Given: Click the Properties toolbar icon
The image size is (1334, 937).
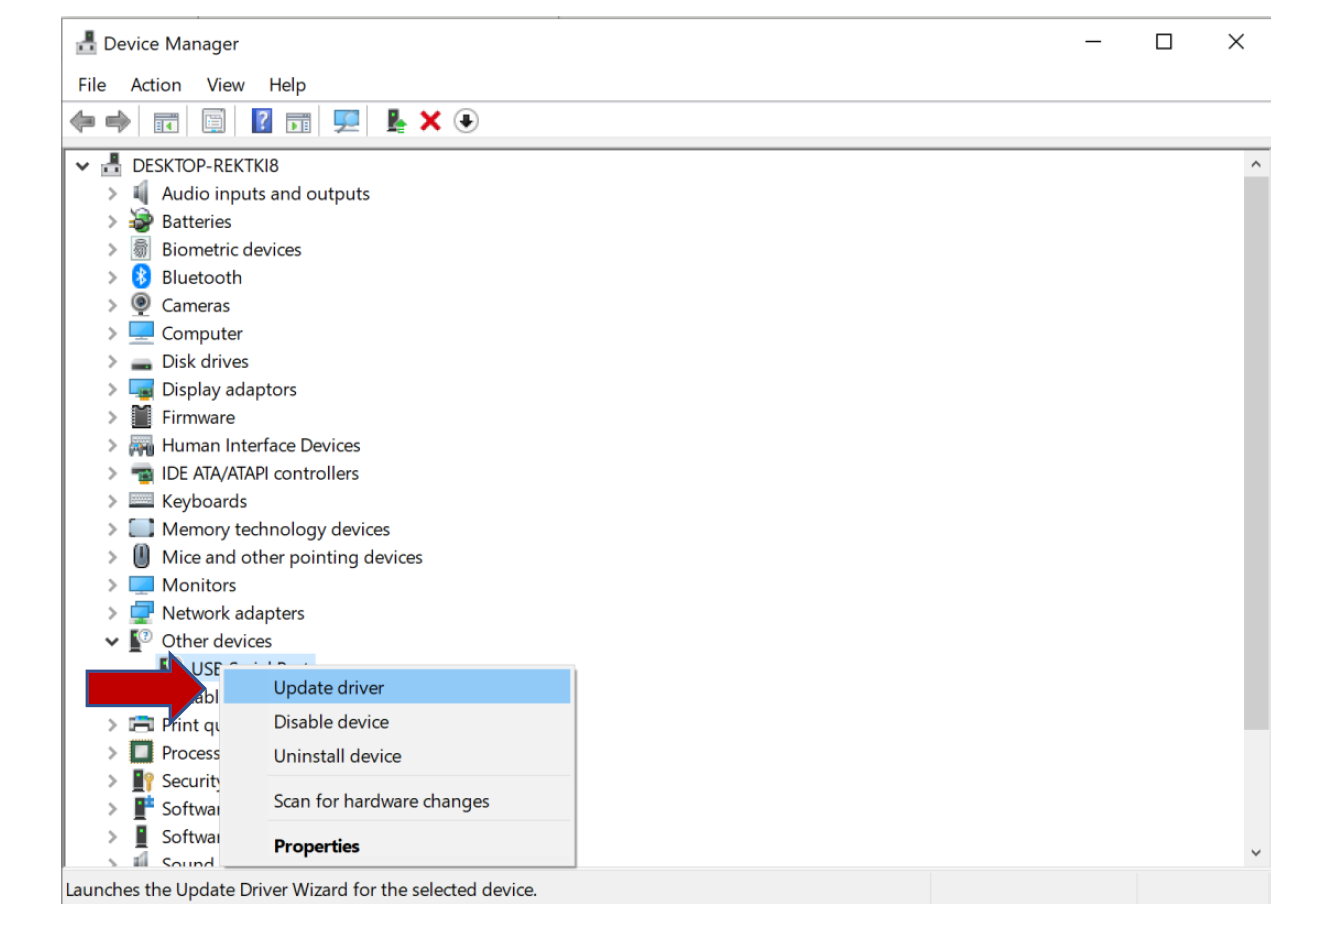Looking at the screenshot, I should (214, 122).
